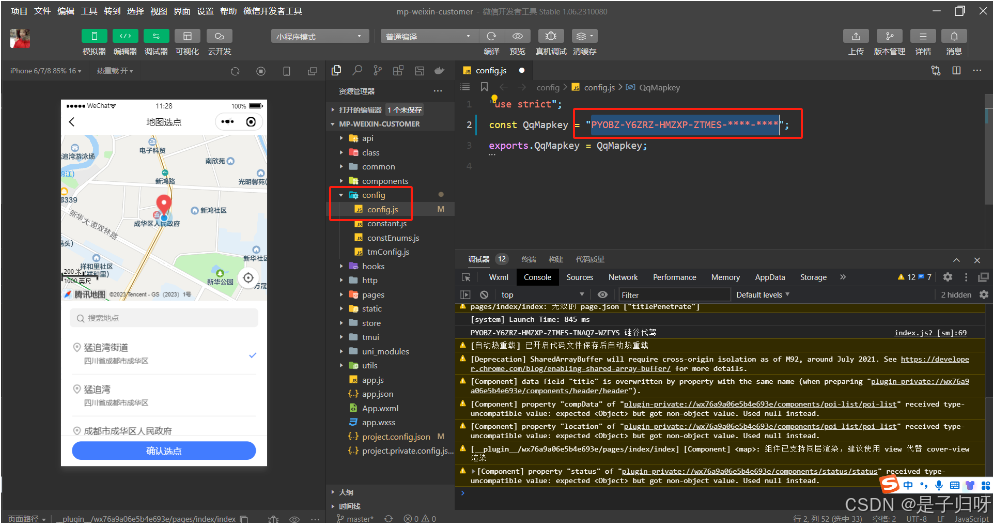Click the inspect element picker icon
The height and width of the screenshot is (523, 996).
point(466,277)
